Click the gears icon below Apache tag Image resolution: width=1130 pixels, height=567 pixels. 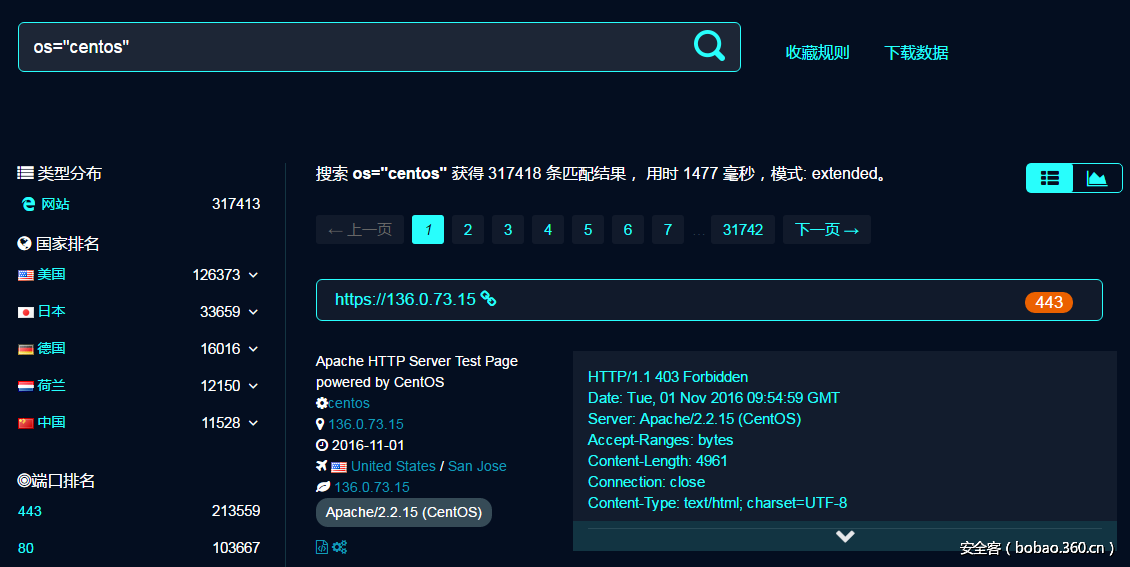pos(339,547)
